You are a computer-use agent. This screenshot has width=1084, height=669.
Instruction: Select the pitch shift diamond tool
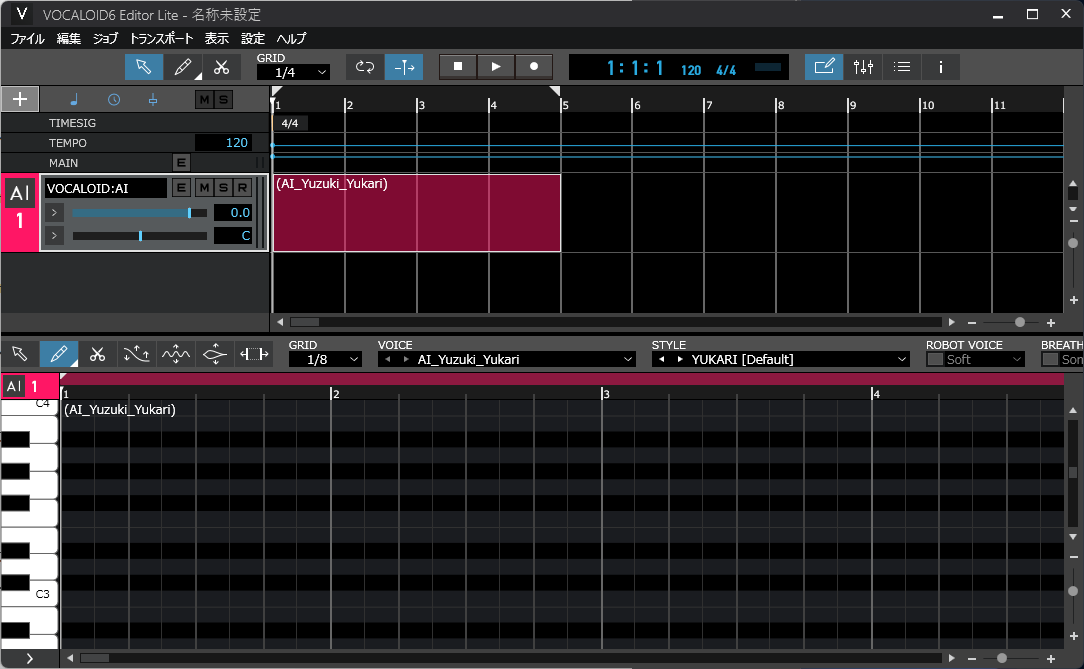click(x=214, y=354)
